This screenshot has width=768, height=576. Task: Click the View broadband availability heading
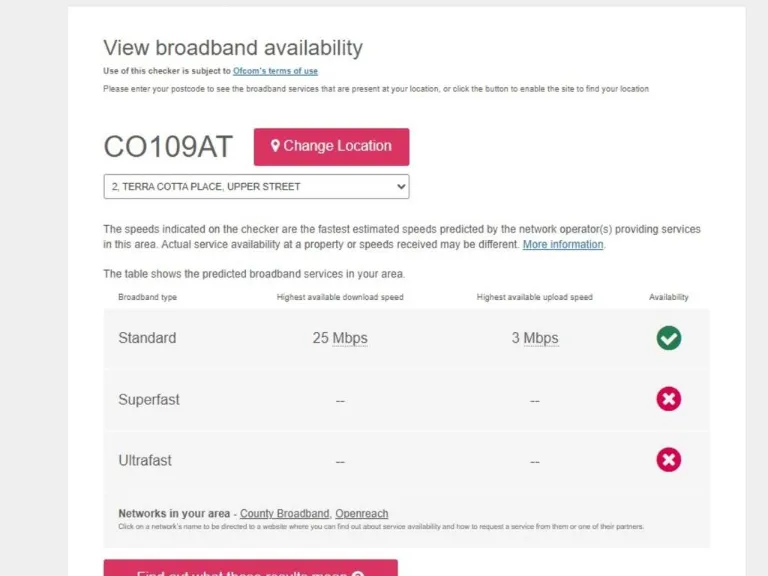coord(233,48)
